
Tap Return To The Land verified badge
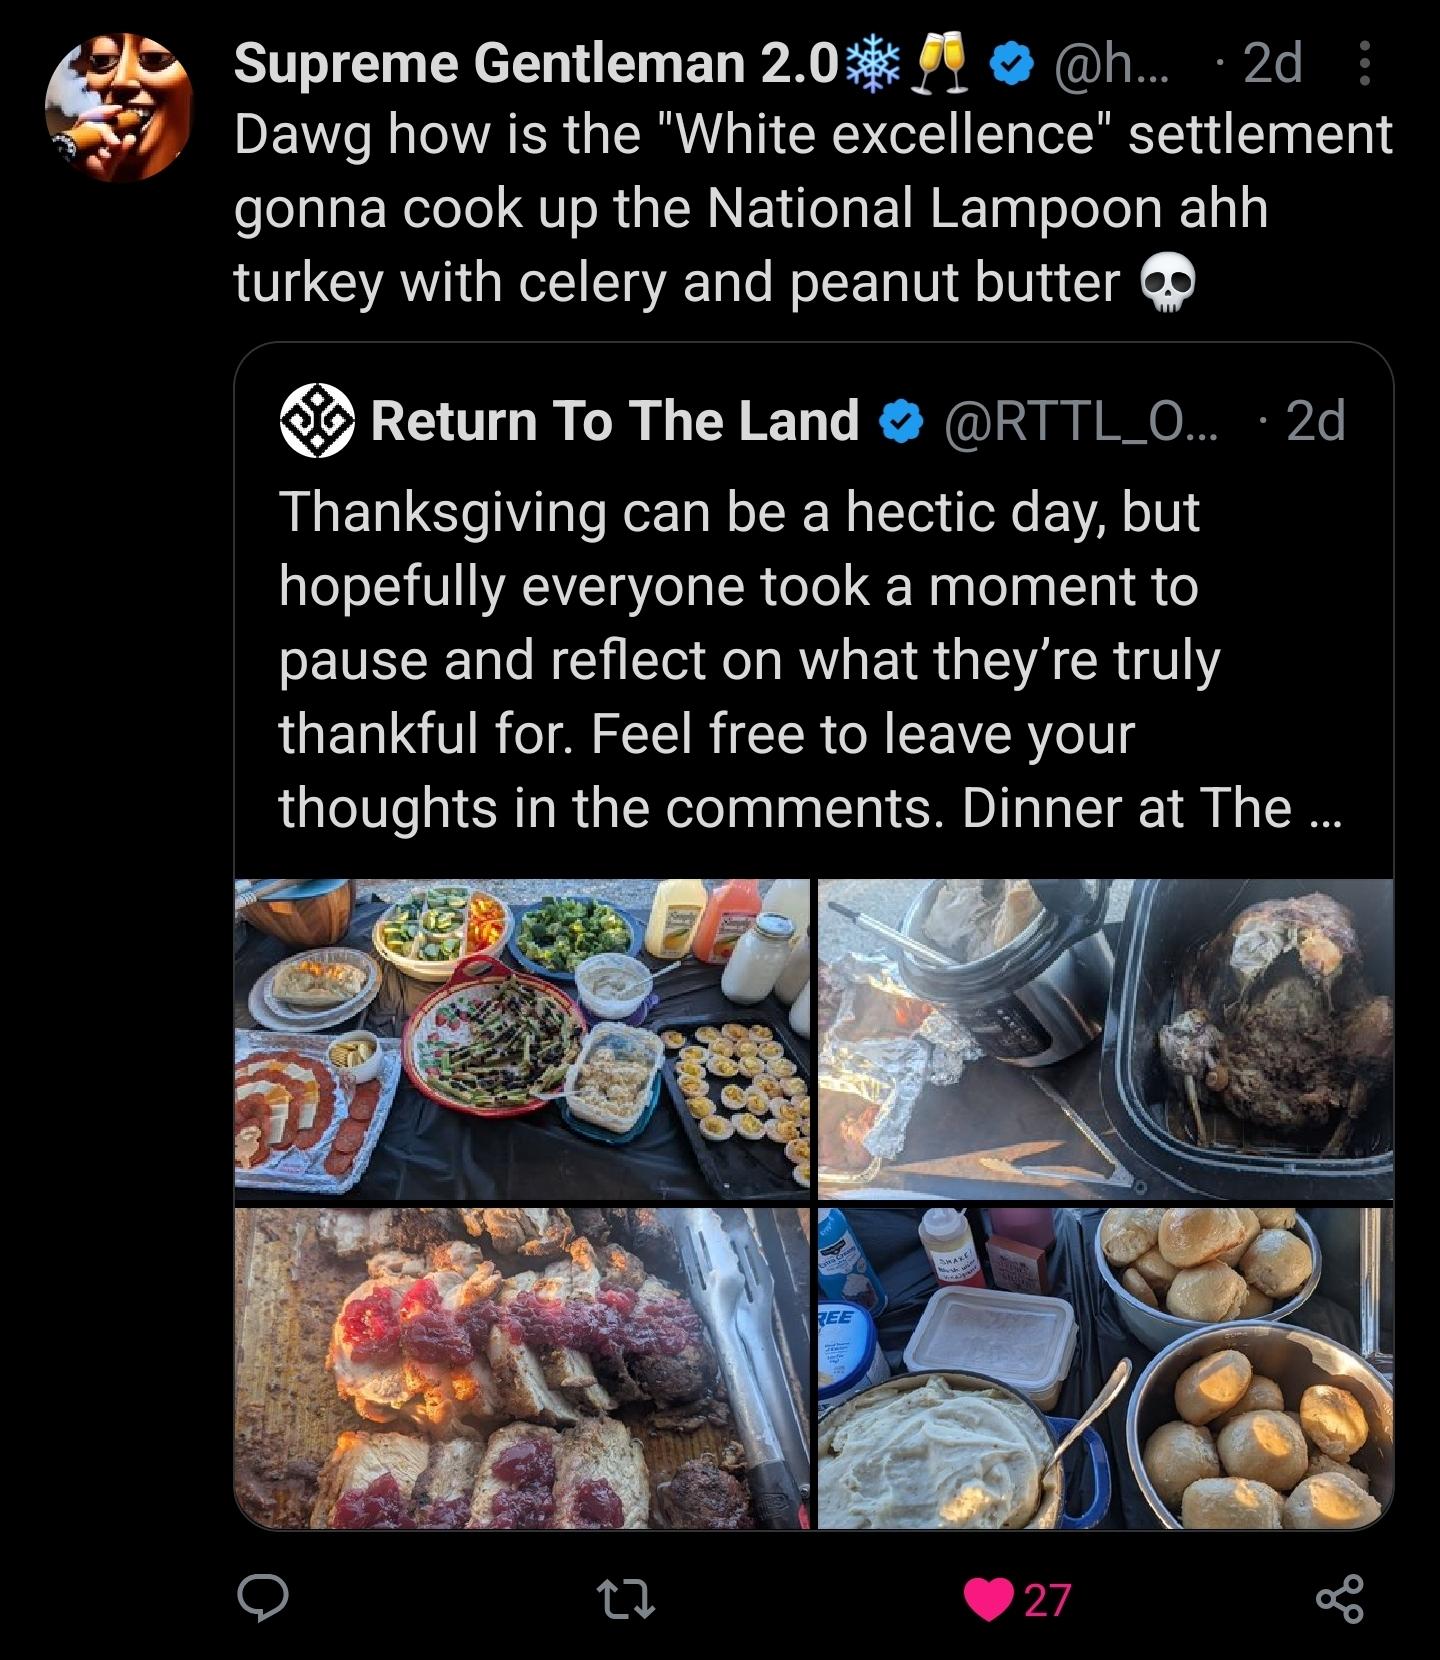click(901, 421)
